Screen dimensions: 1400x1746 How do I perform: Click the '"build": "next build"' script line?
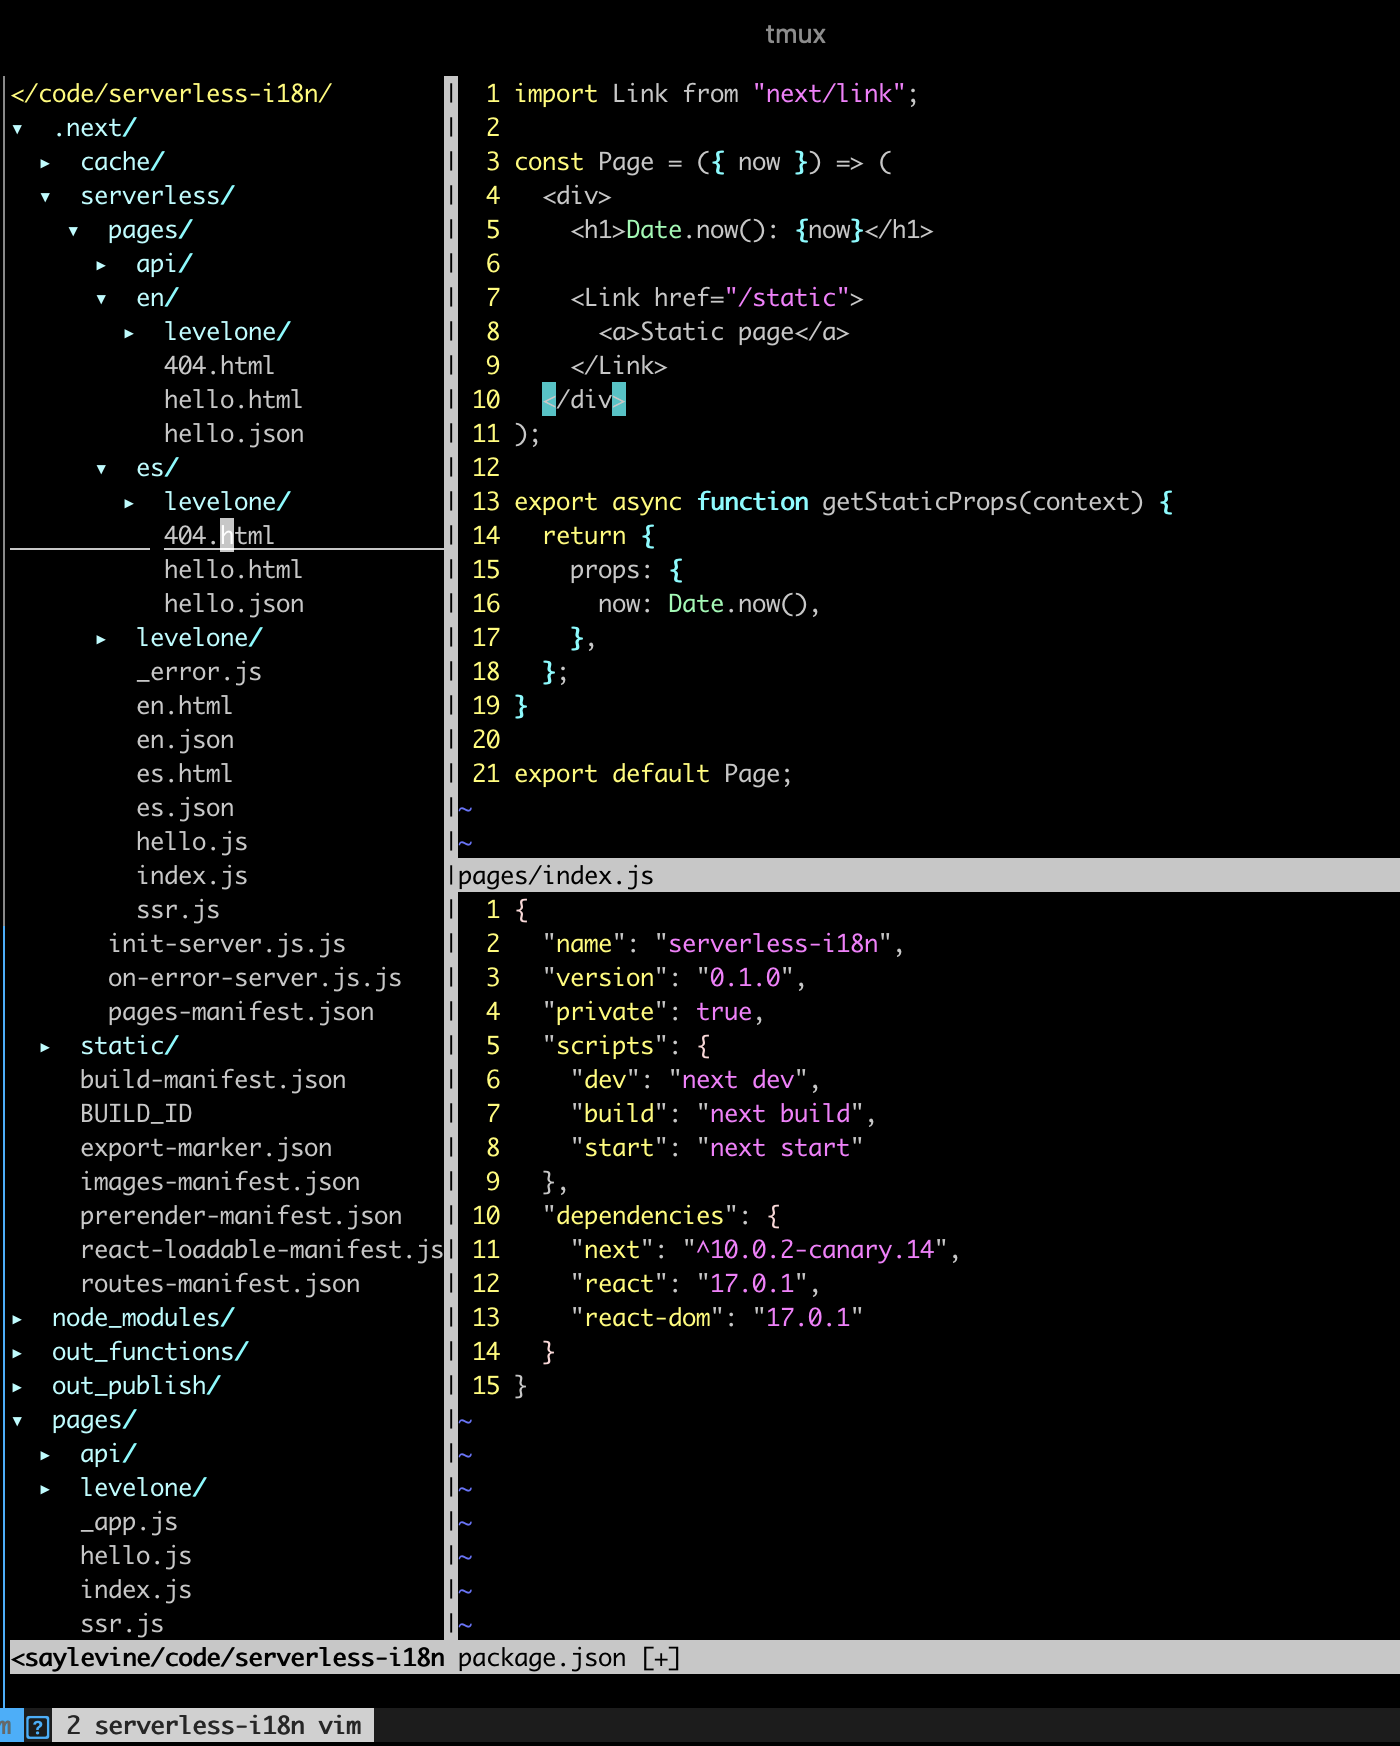pos(723,1114)
